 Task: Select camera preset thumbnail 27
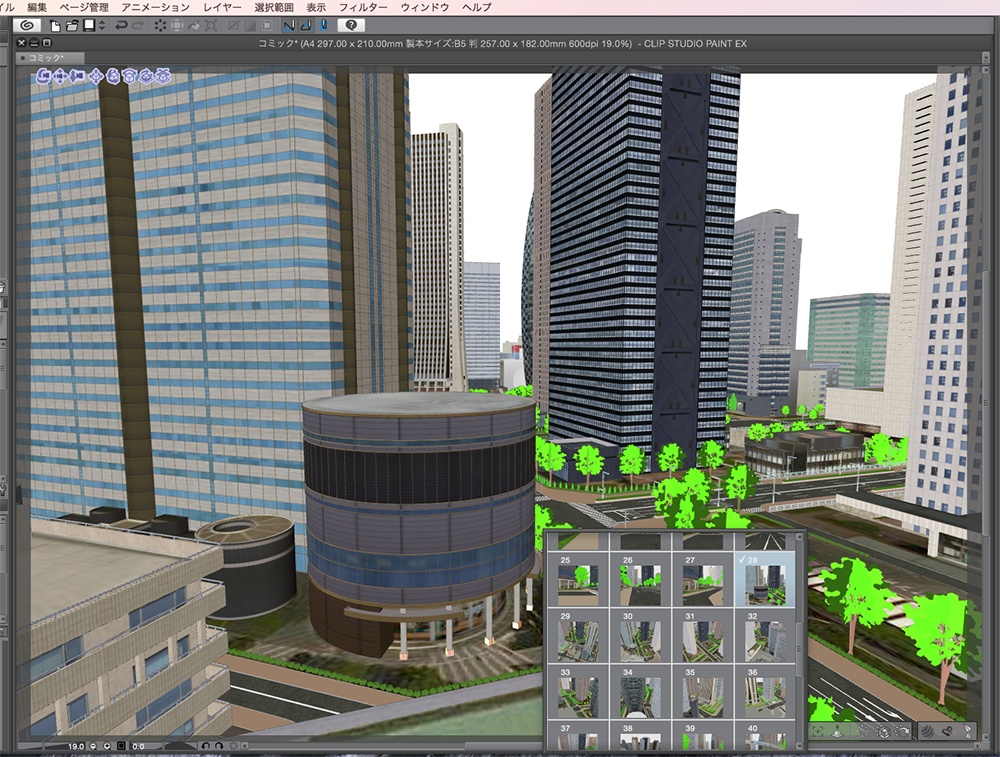702,580
